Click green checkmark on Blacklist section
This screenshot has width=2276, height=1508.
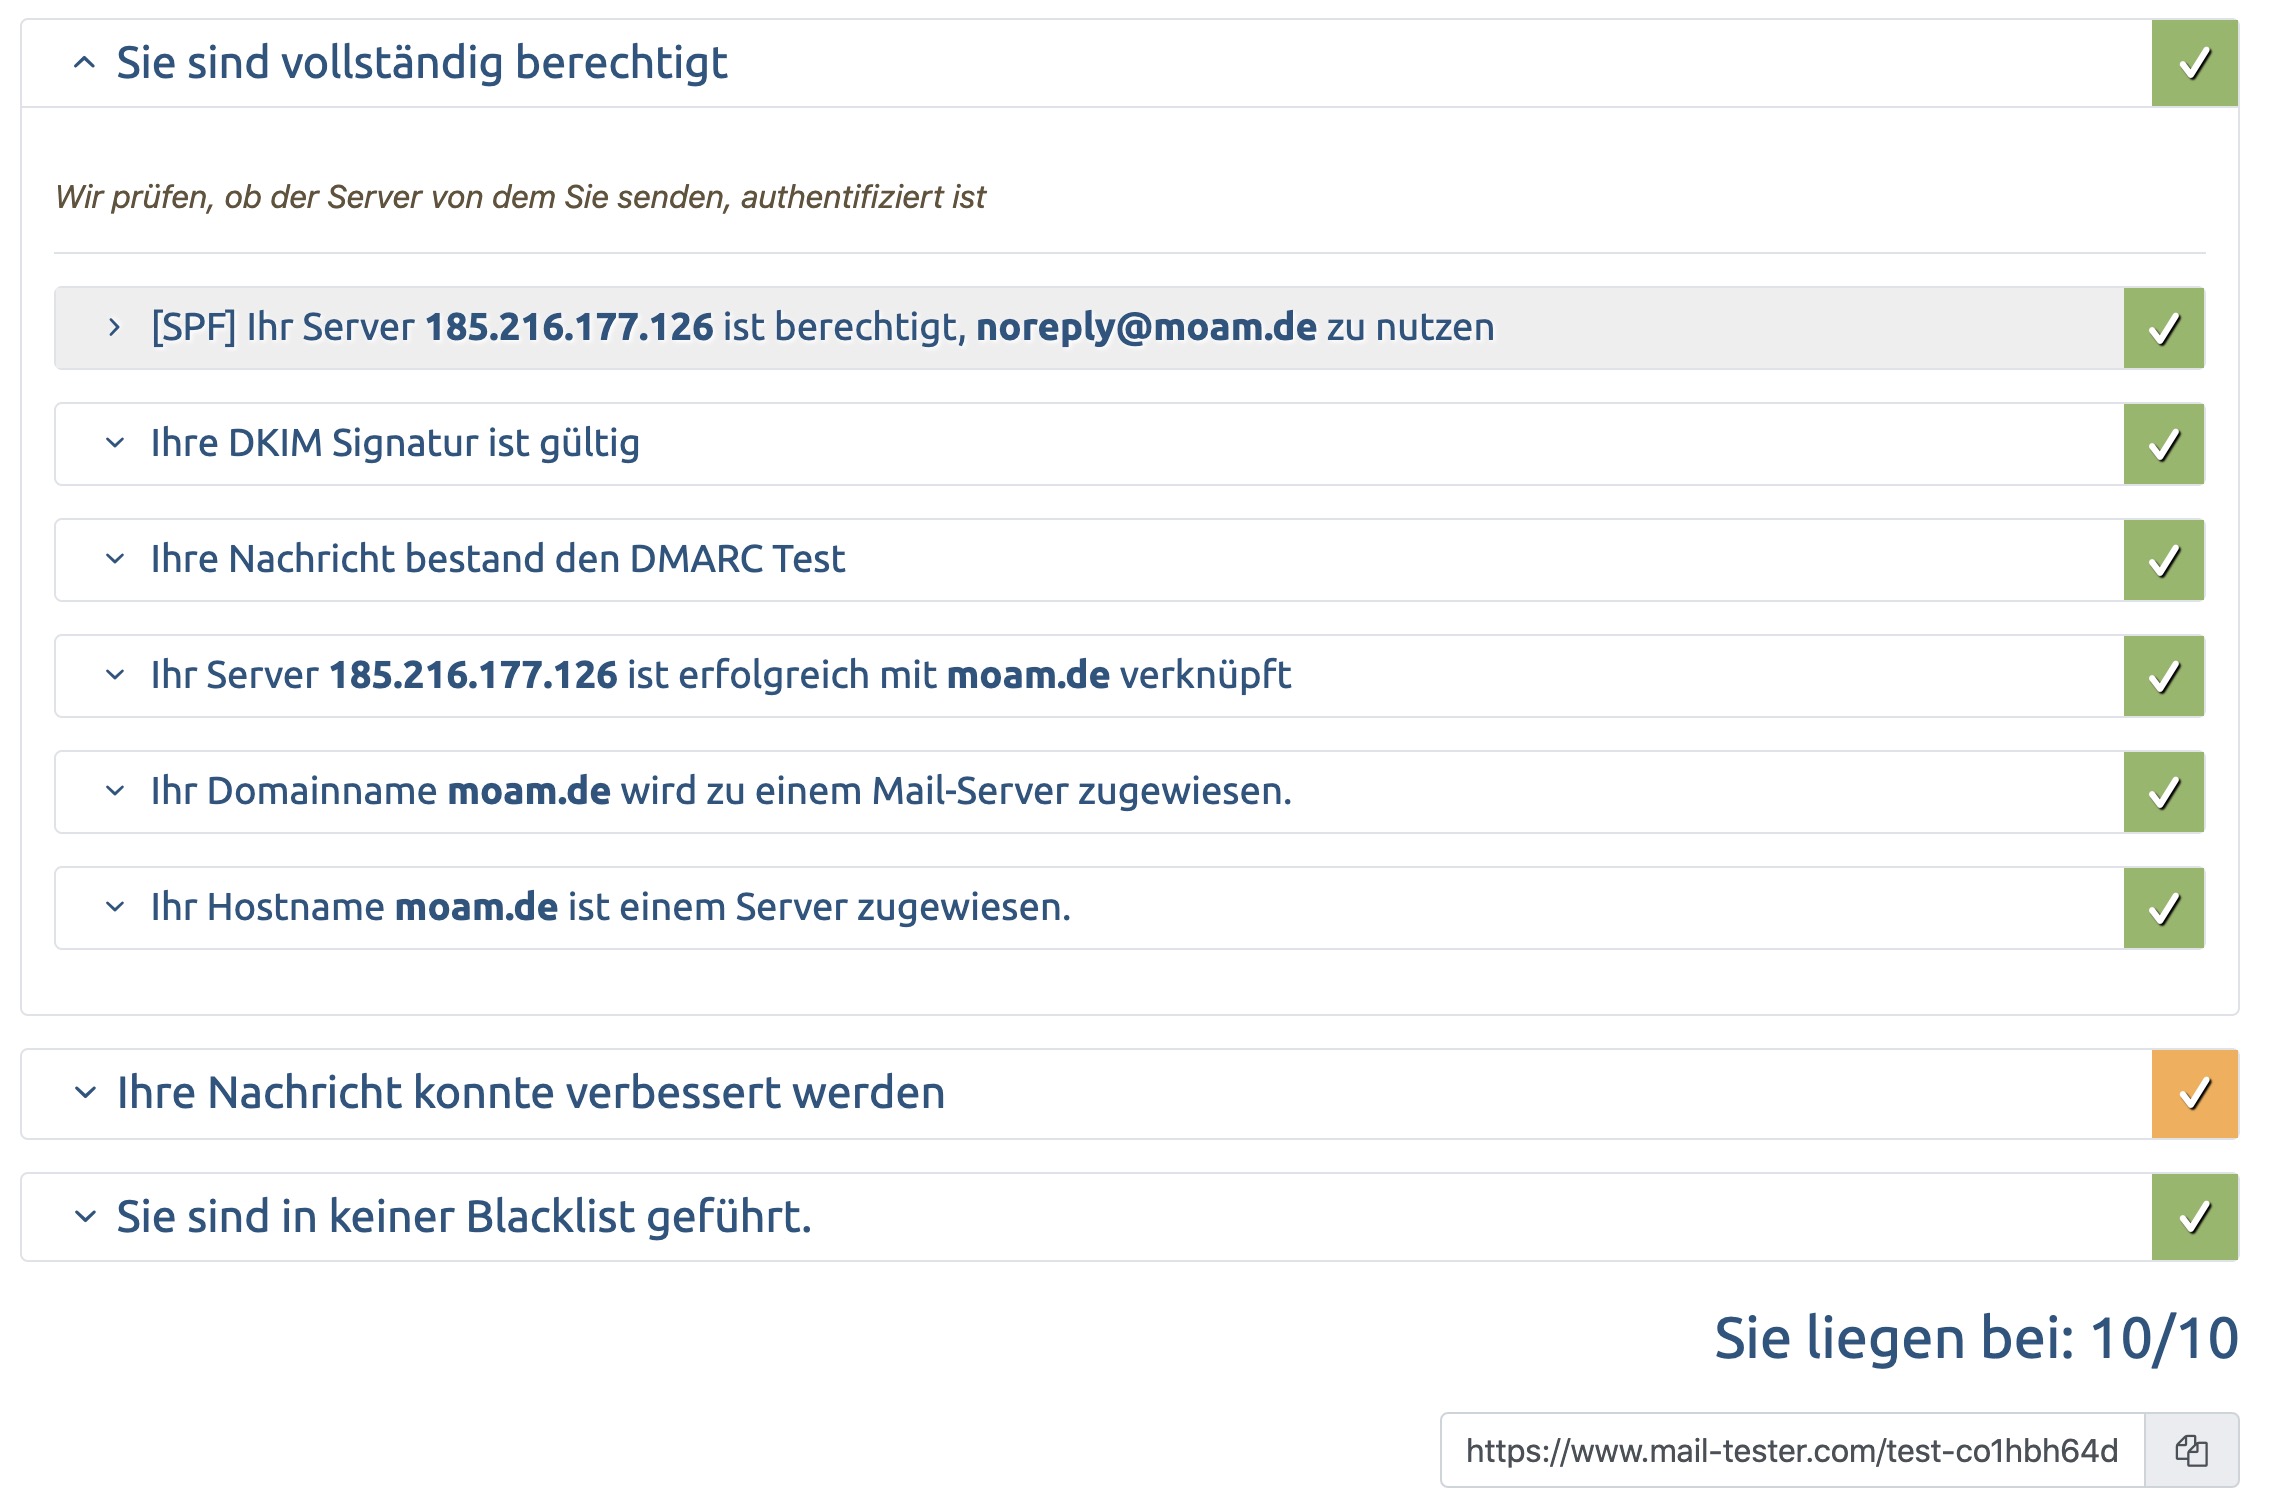[x=2194, y=1217]
